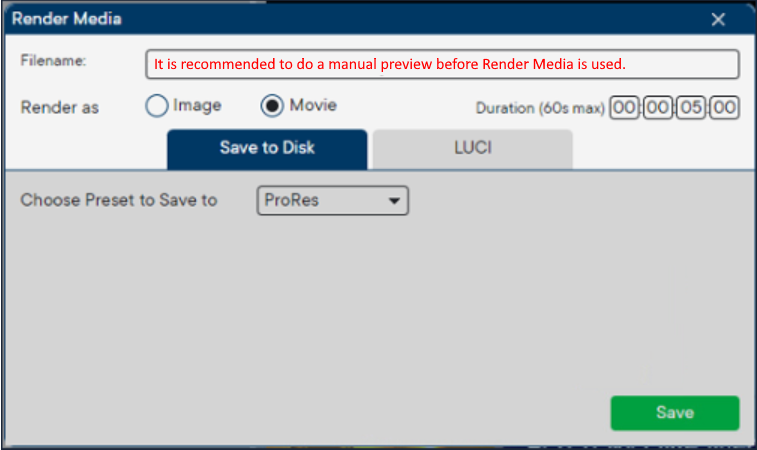Select the Movie radio button

270,106
